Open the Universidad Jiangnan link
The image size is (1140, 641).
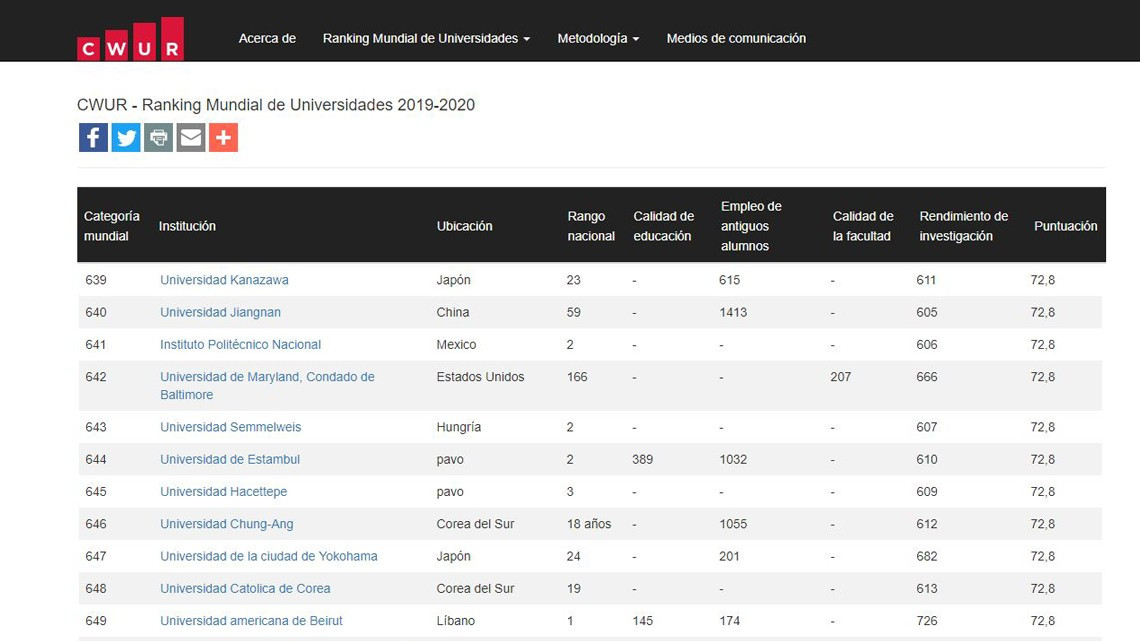pyautogui.click(x=220, y=312)
